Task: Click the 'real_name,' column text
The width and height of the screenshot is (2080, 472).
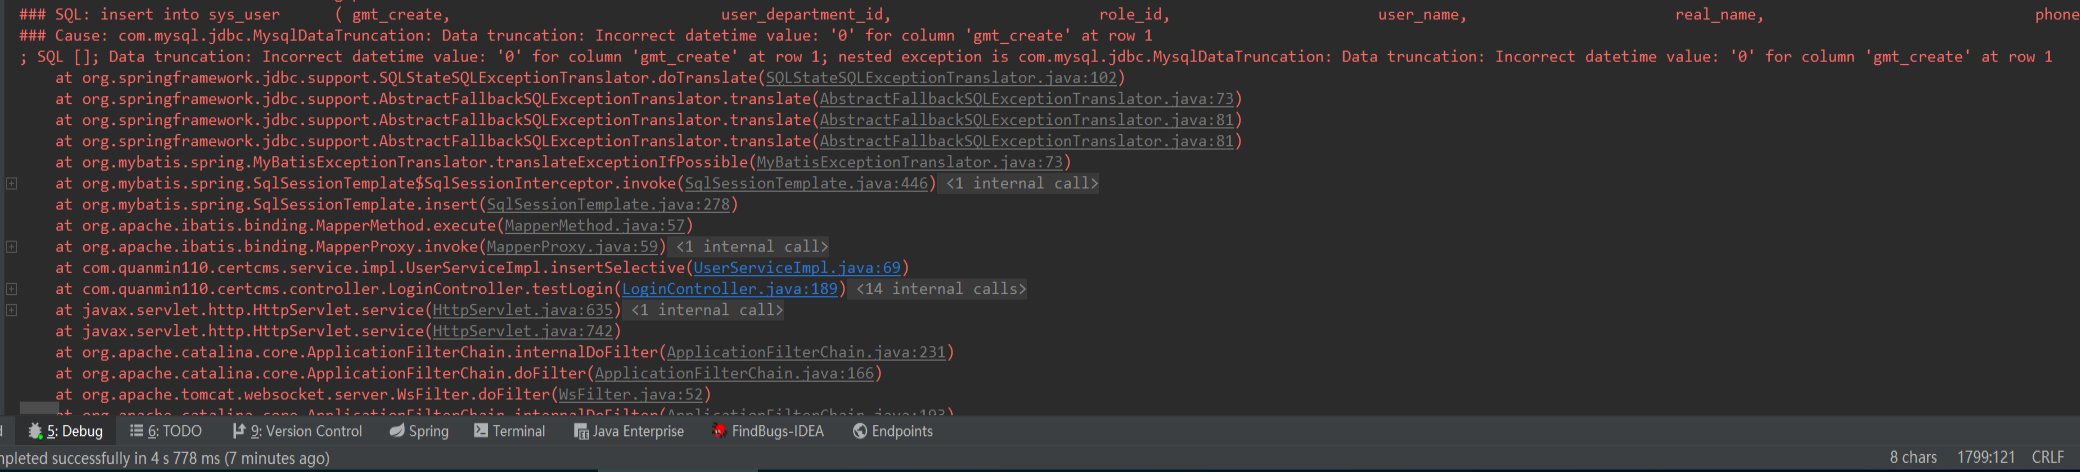Action: click(x=1719, y=14)
